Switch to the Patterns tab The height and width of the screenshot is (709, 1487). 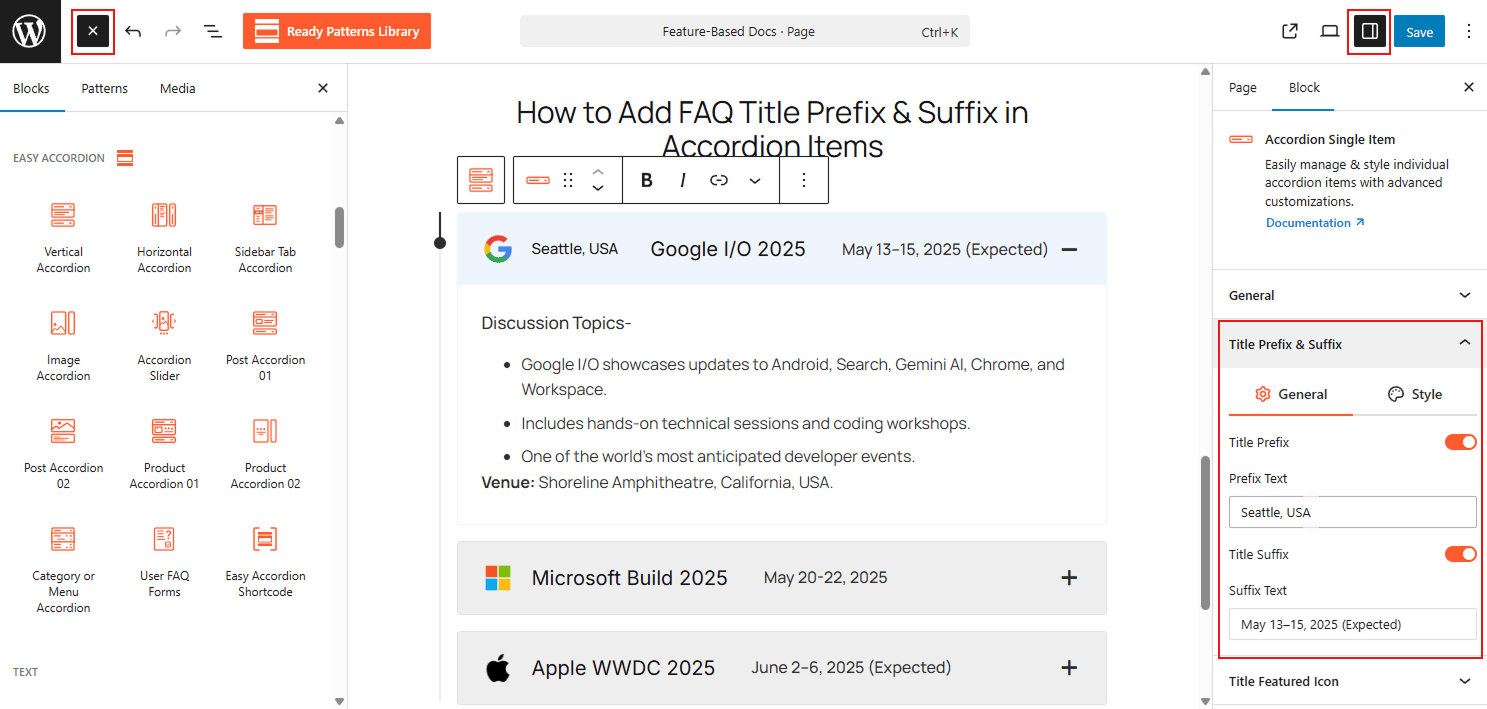pos(104,88)
